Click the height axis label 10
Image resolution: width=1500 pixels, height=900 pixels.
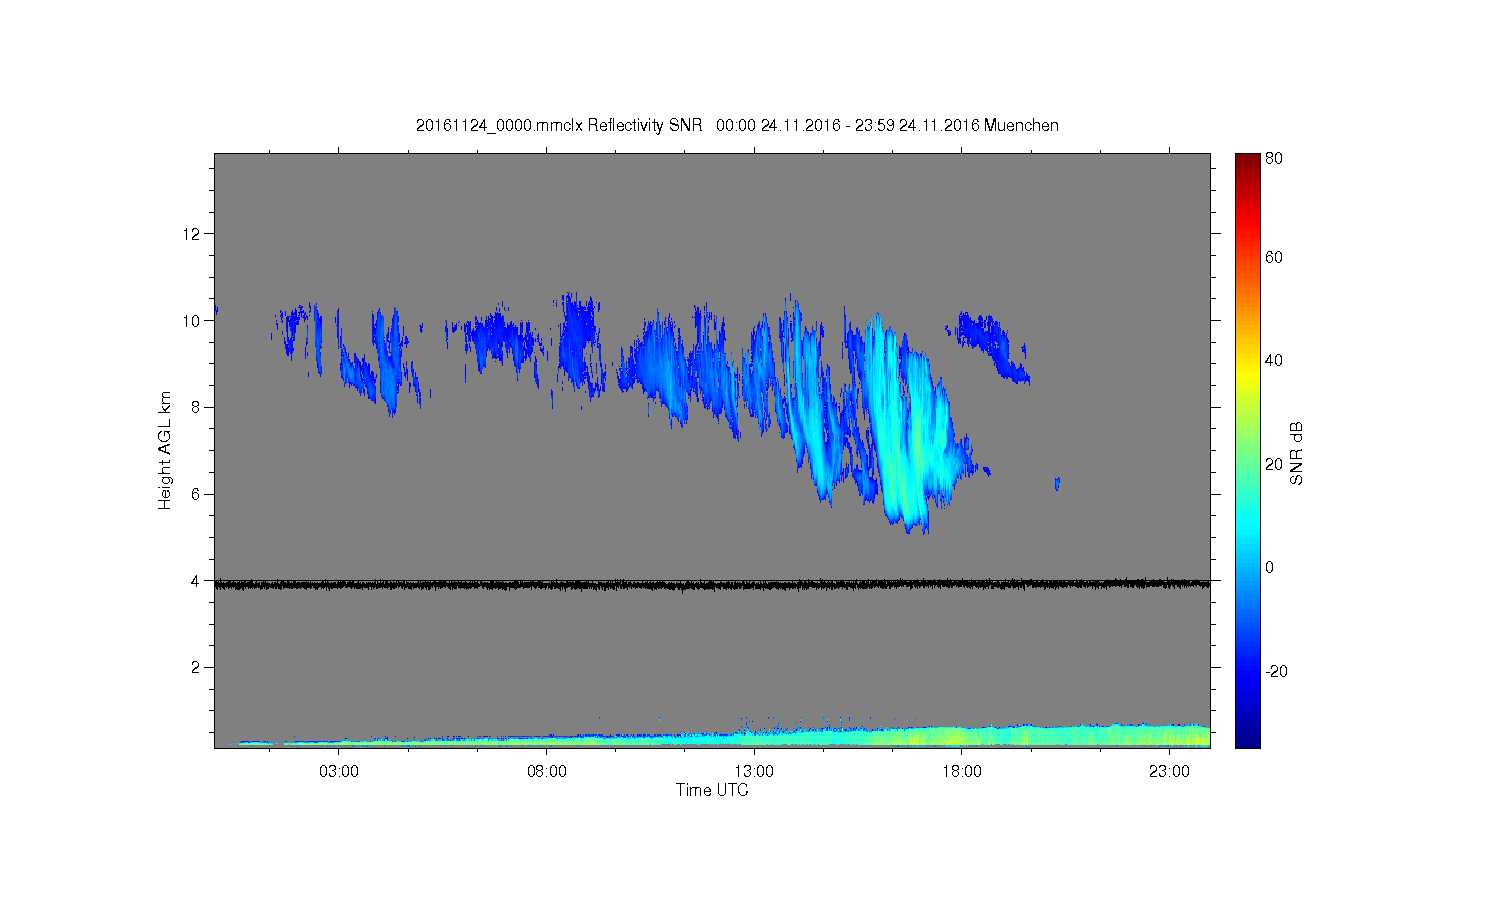192,321
